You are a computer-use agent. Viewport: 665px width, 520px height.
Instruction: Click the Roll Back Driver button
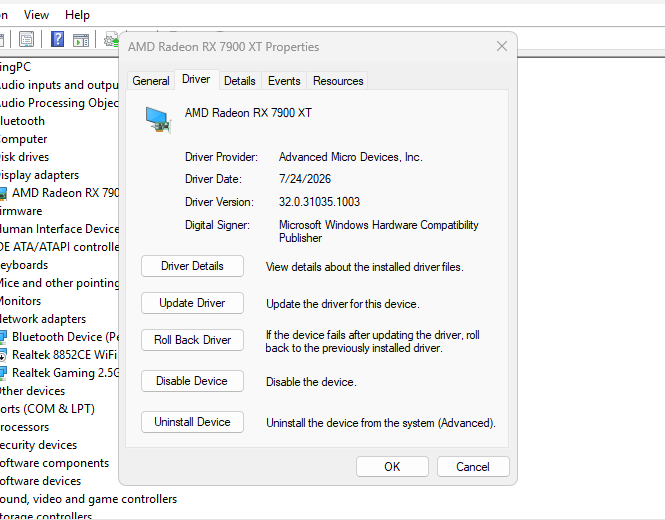point(192,340)
